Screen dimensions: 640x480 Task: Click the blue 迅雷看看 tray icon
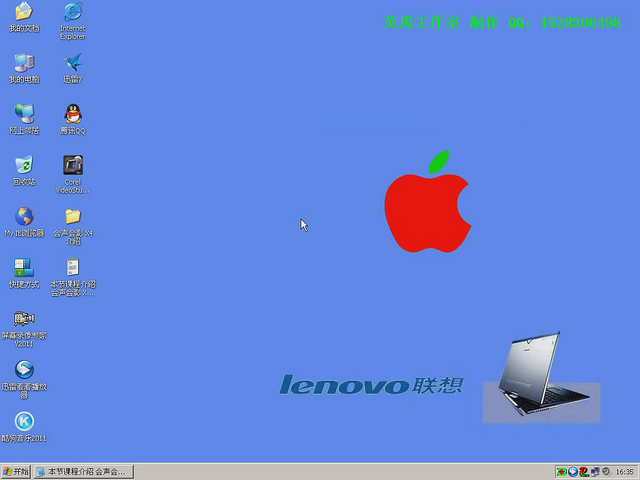[573, 472]
